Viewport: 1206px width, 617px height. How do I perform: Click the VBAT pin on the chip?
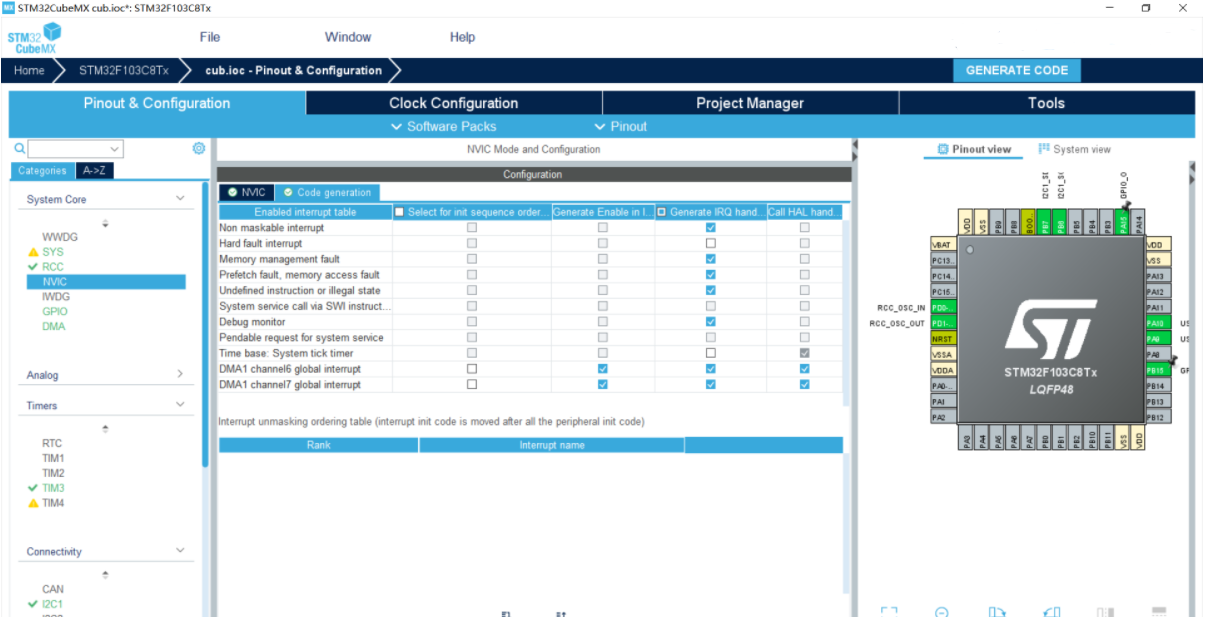(x=943, y=244)
